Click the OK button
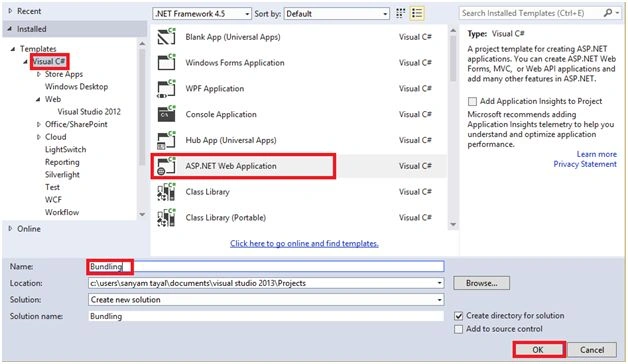Image resolution: width=628 pixels, height=364 pixels. coord(538,350)
